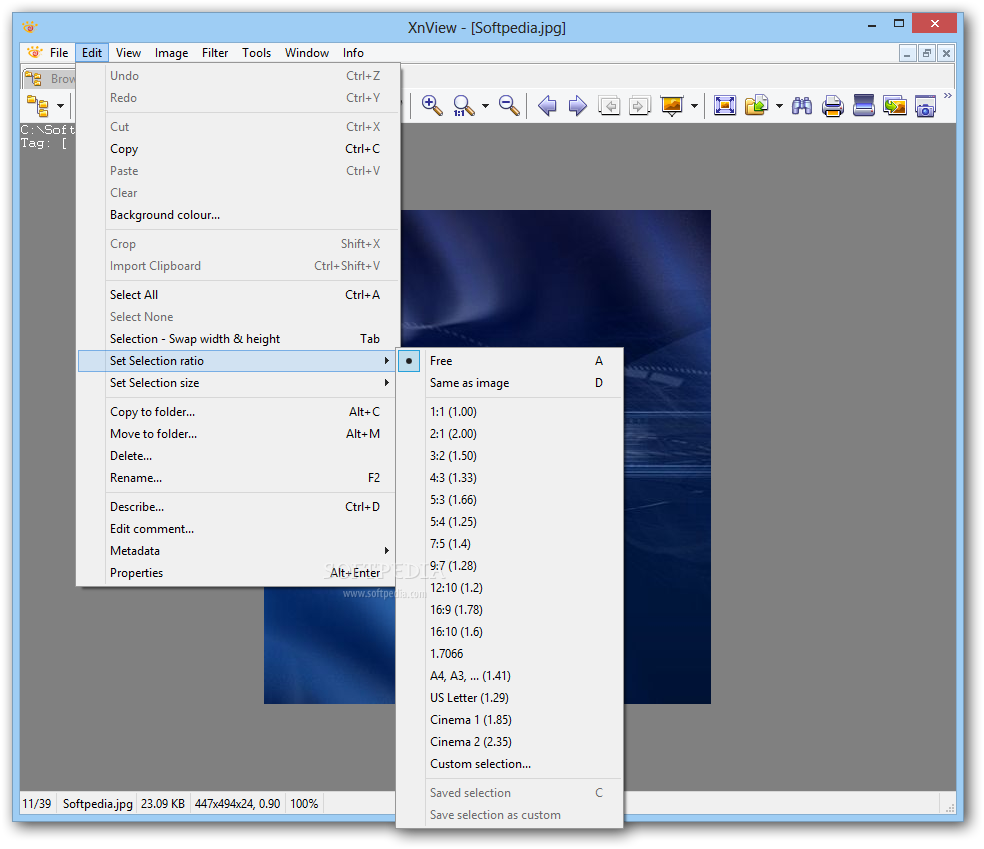This screenshot has width=984, height=849.
Task: Click the screen capture camera icon
Action: (925, 105)
